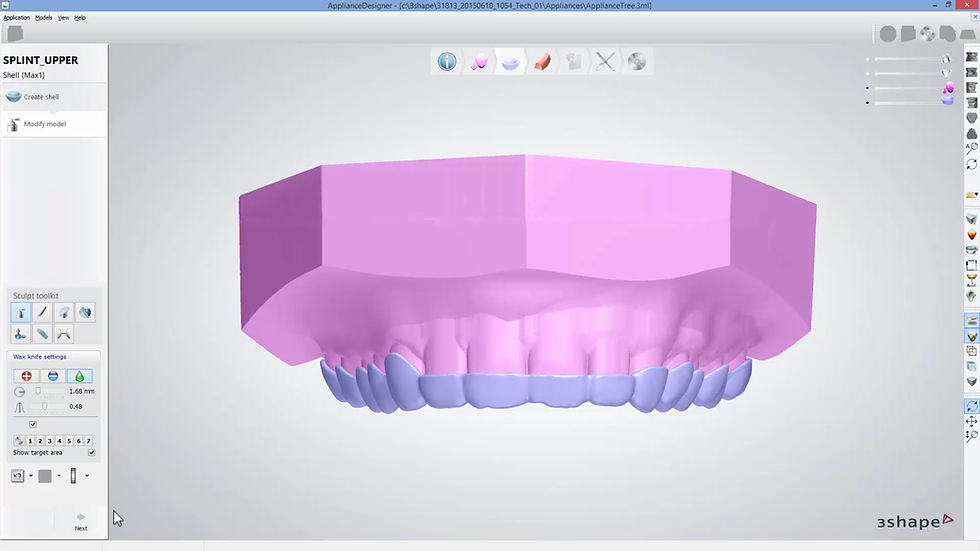
Task: Click the auto-zoom magnifier icon
Action: click(971, 149)
